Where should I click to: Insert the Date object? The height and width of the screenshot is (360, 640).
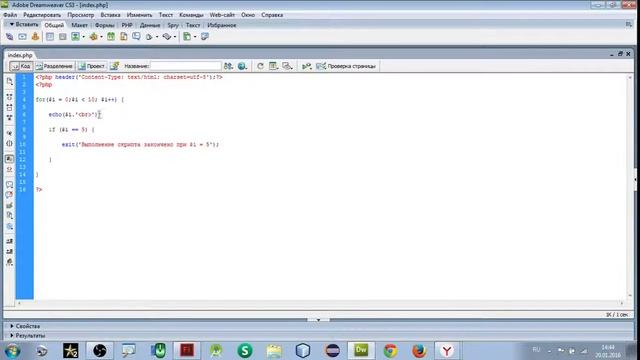point(111,37)
